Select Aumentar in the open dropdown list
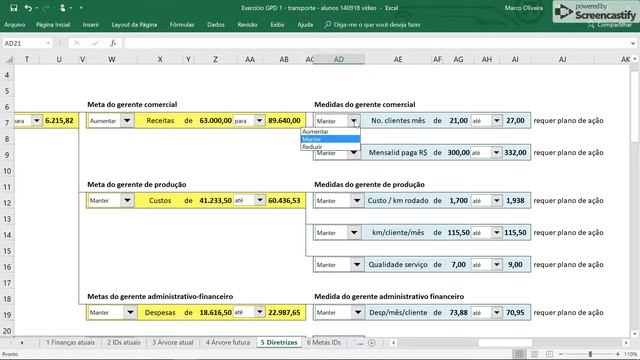Screen dimensions: 640x360 [x=330, y=131]
